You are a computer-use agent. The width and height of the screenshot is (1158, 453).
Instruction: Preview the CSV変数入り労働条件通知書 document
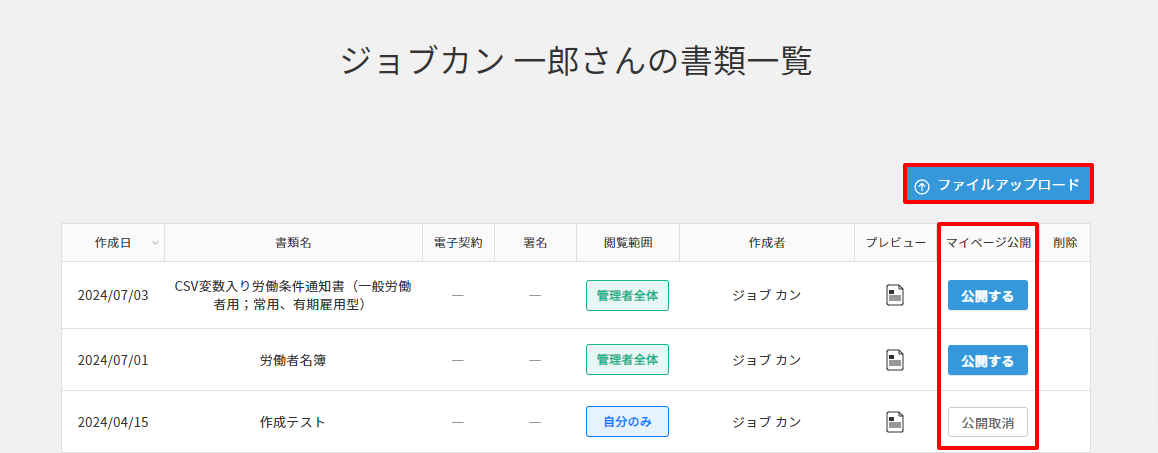pyautogui.click(x=895, y=295)
